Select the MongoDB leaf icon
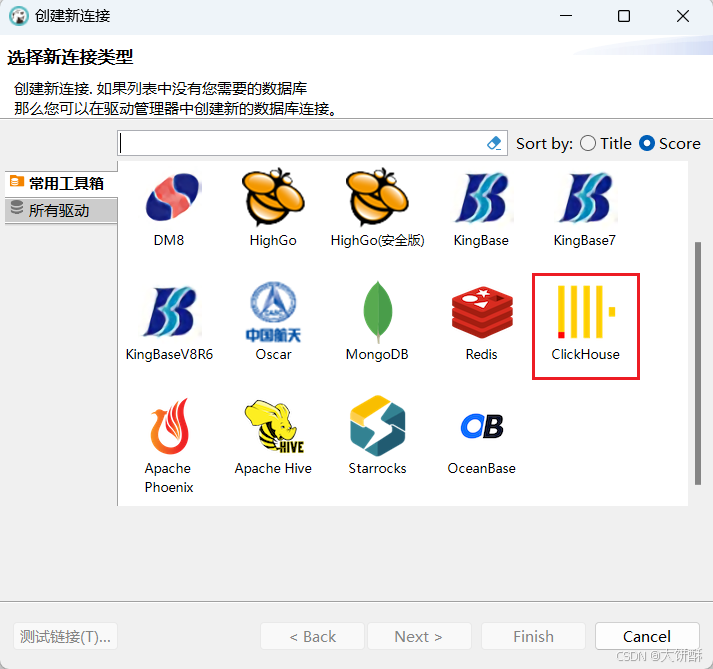713x669 pixels. (x=377, y=312)
